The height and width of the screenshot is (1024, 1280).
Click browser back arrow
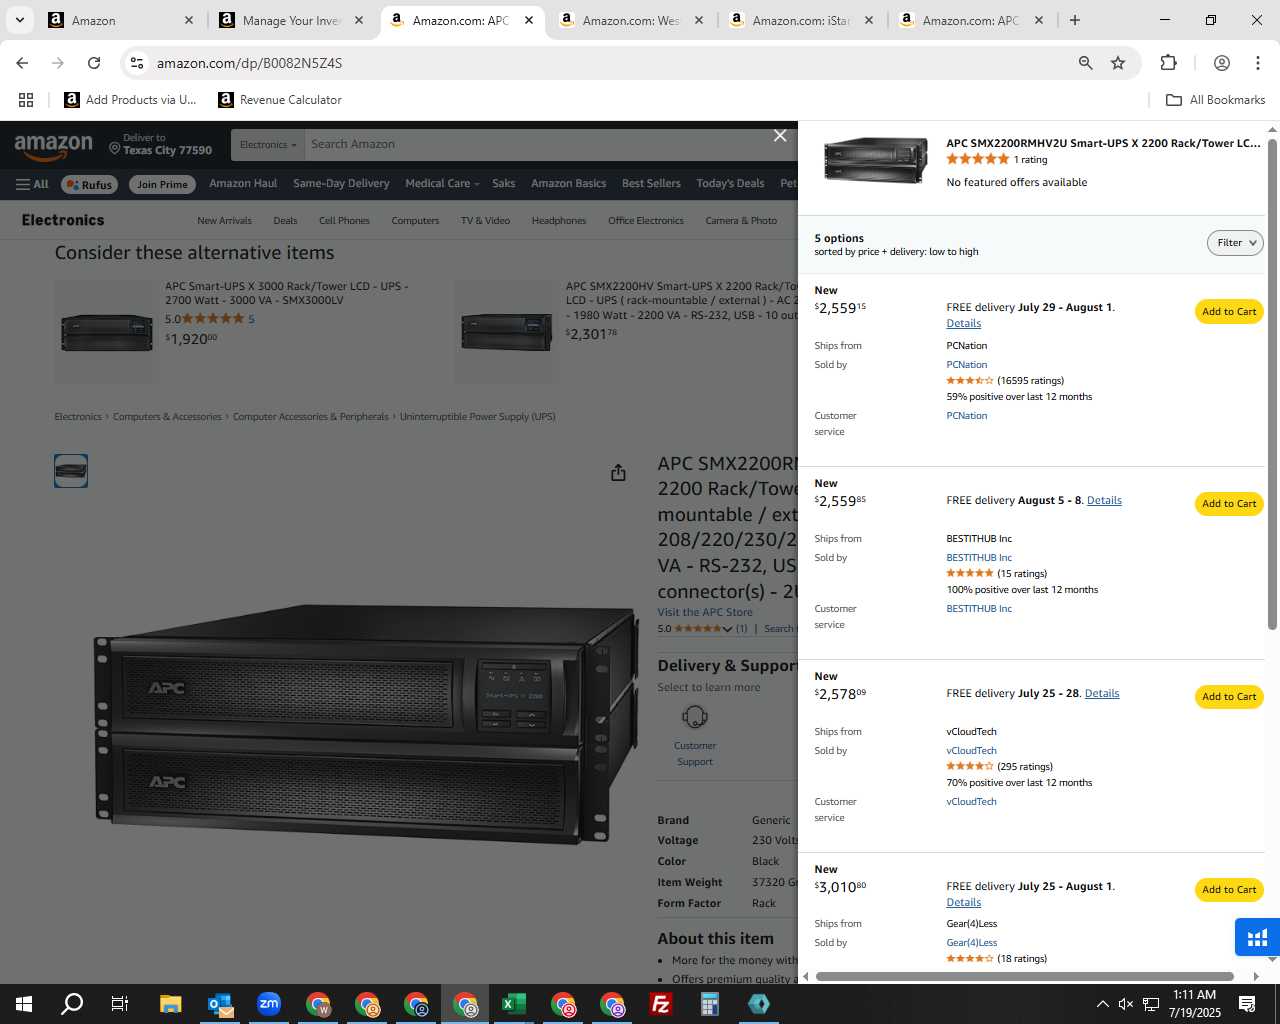(x=22, y=63)
